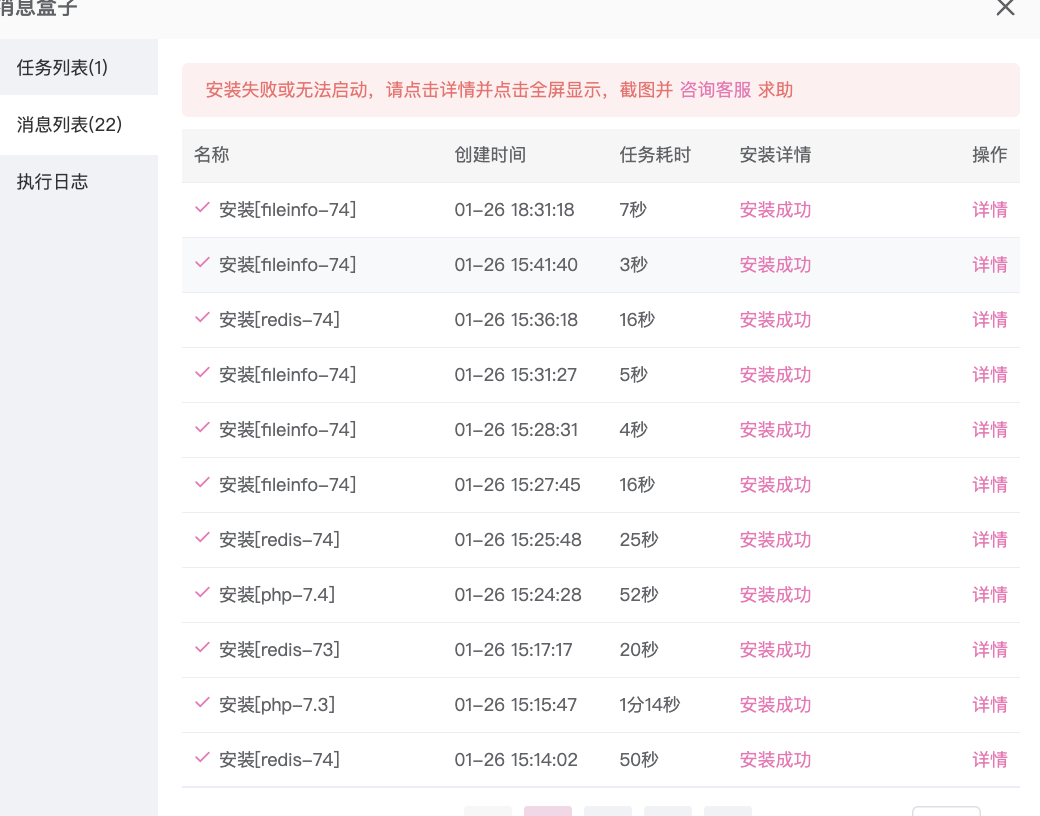Click the 名称 column header
The height and width of the screenshot is (816, 1040).
211,155
